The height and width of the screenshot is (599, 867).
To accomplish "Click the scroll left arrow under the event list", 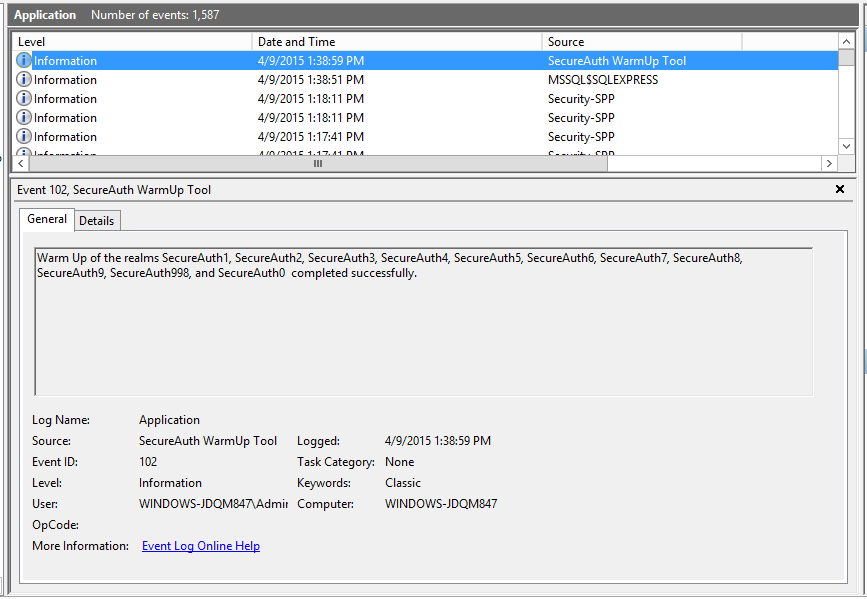I will 21,163.
